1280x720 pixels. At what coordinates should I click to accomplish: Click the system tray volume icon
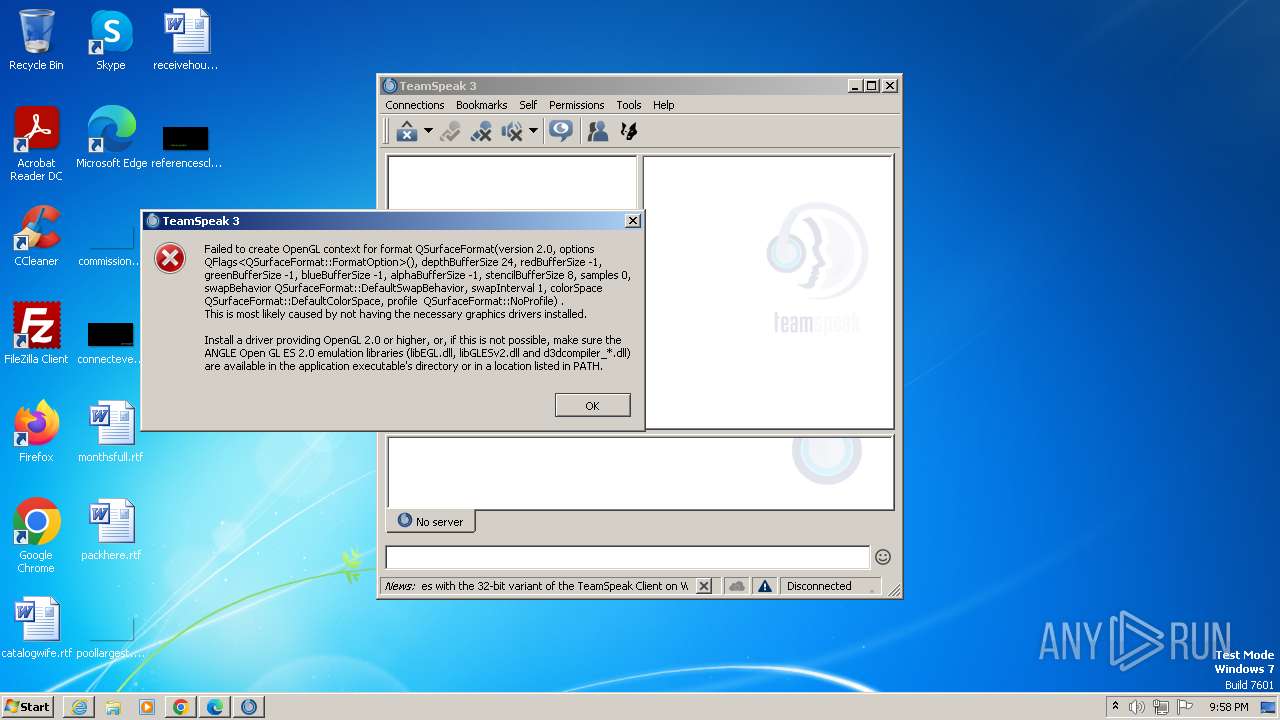pos(1137,707)
